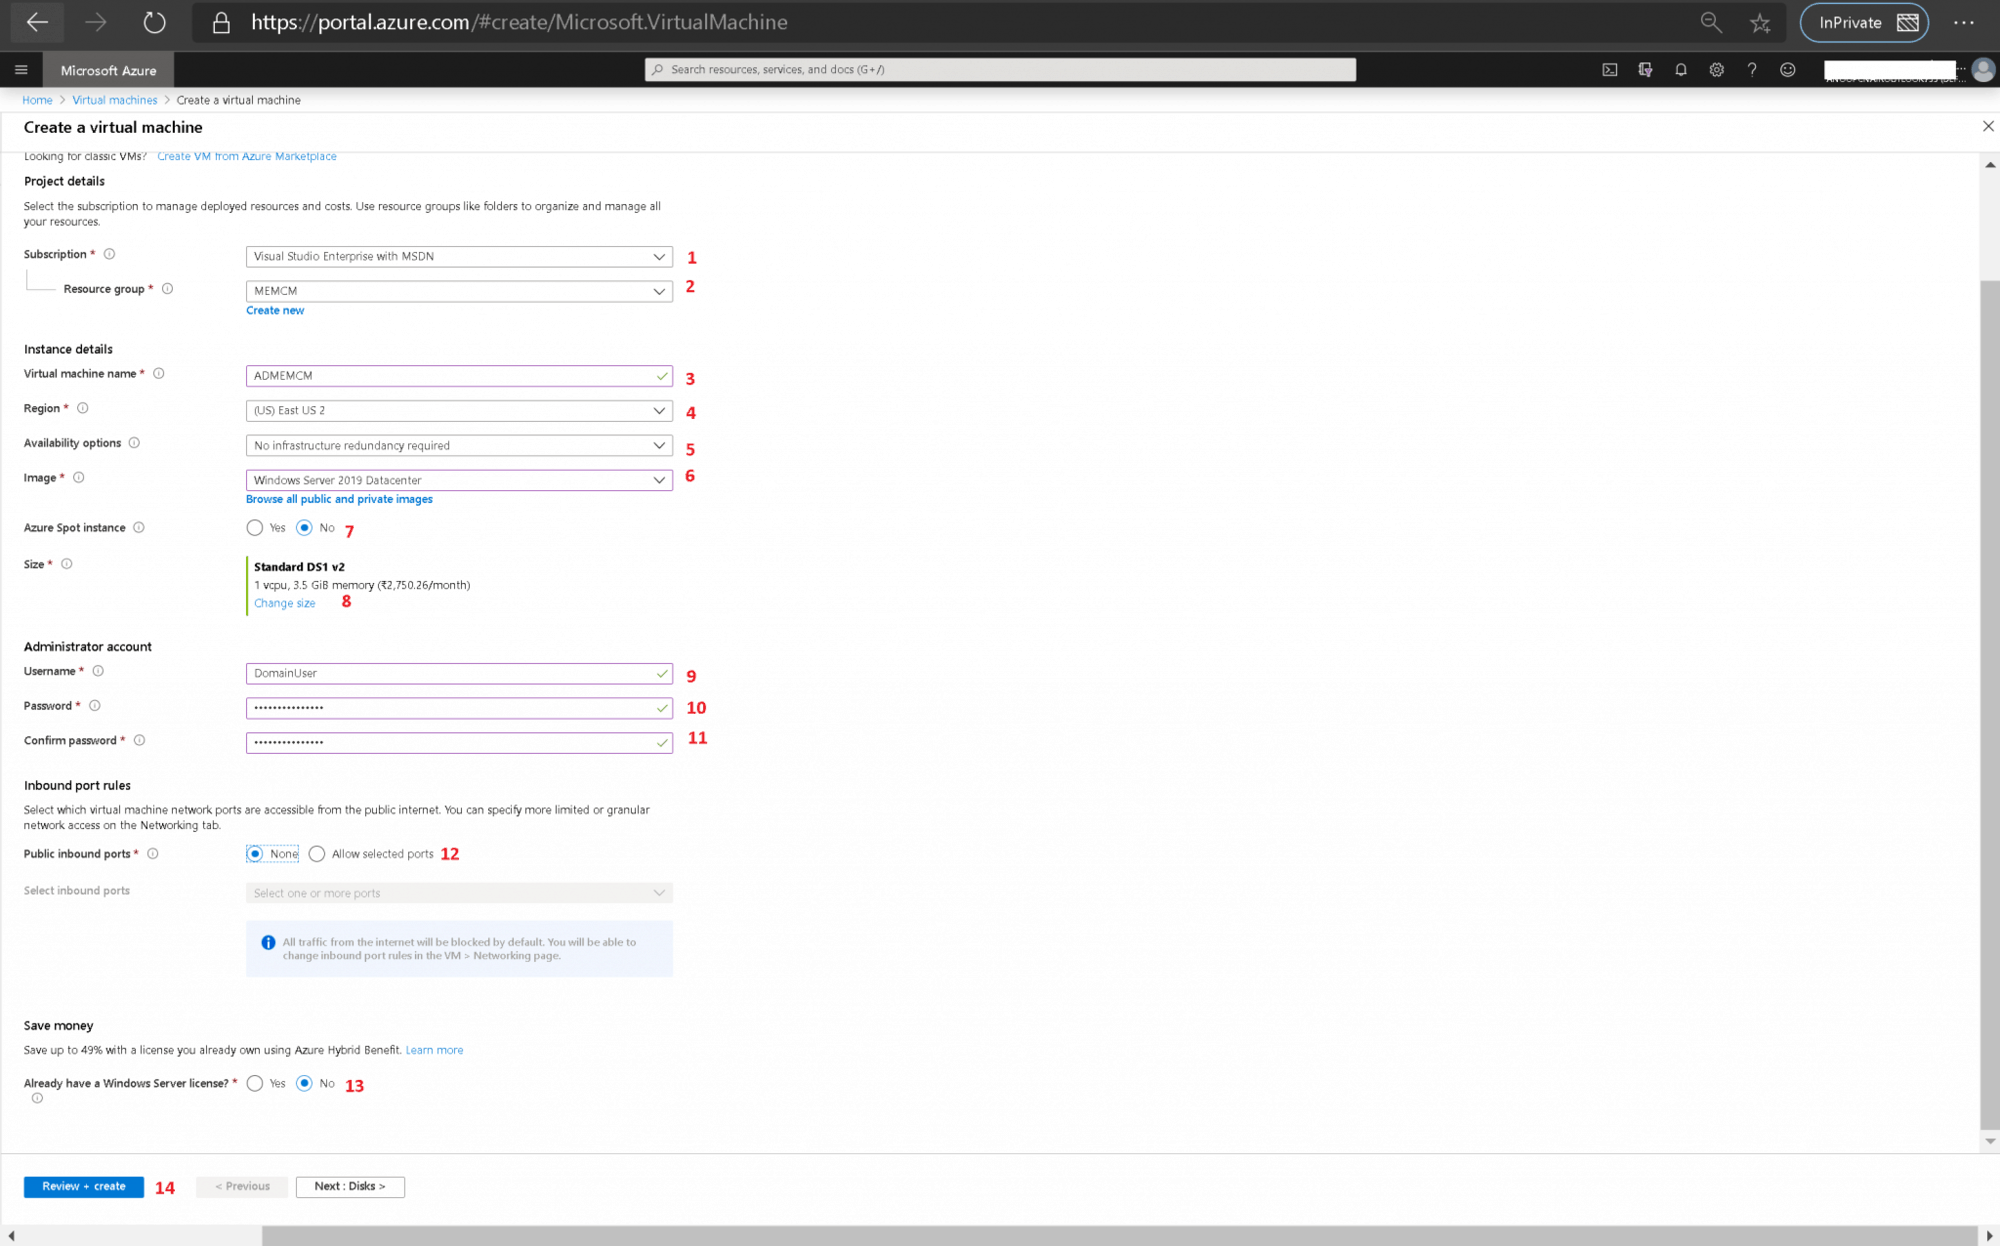Screen dimensions: 2000x1246
Task: Click the browser forward arrow
Action: [x=96, y=22]
